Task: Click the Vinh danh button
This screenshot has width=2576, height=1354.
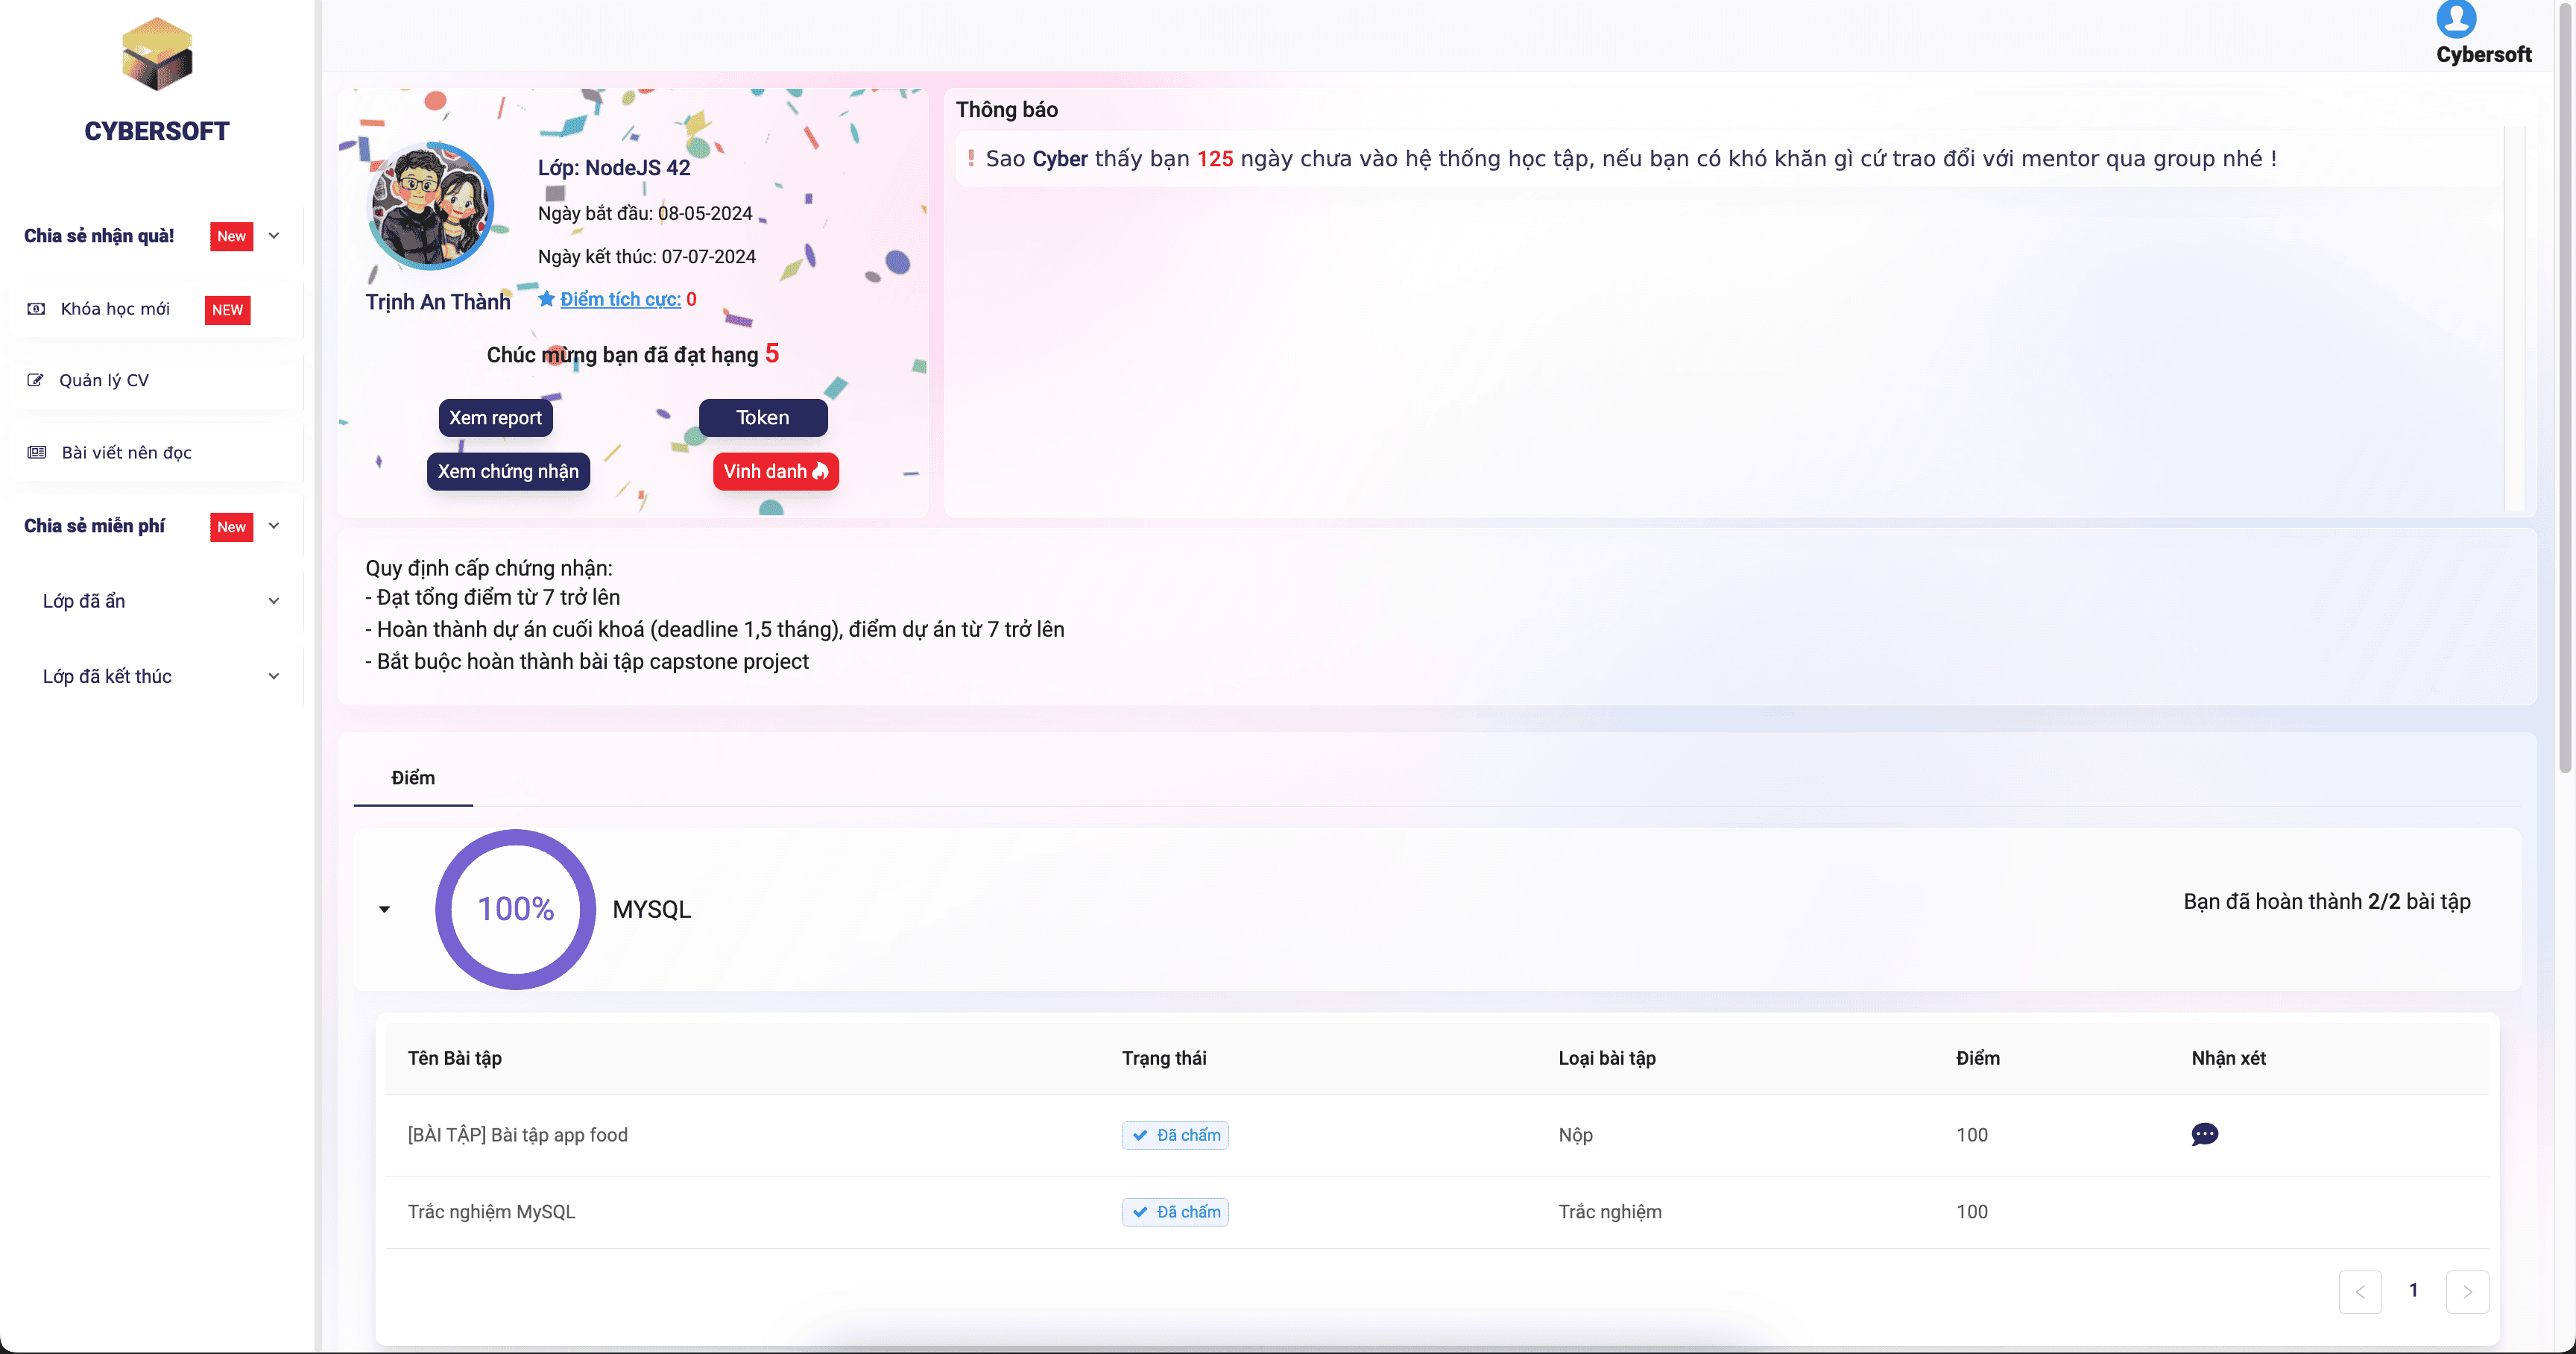Action: point(776,471)
